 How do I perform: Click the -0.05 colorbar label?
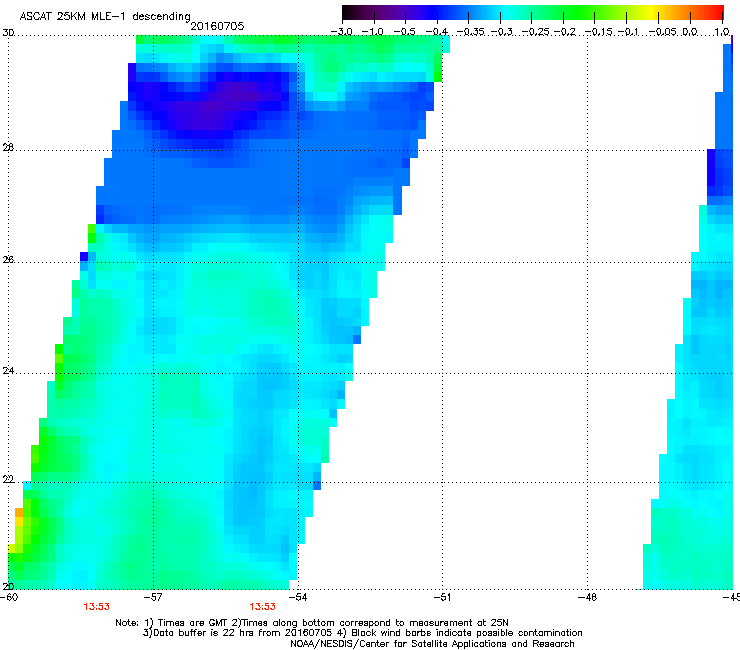tap(663, 32)
